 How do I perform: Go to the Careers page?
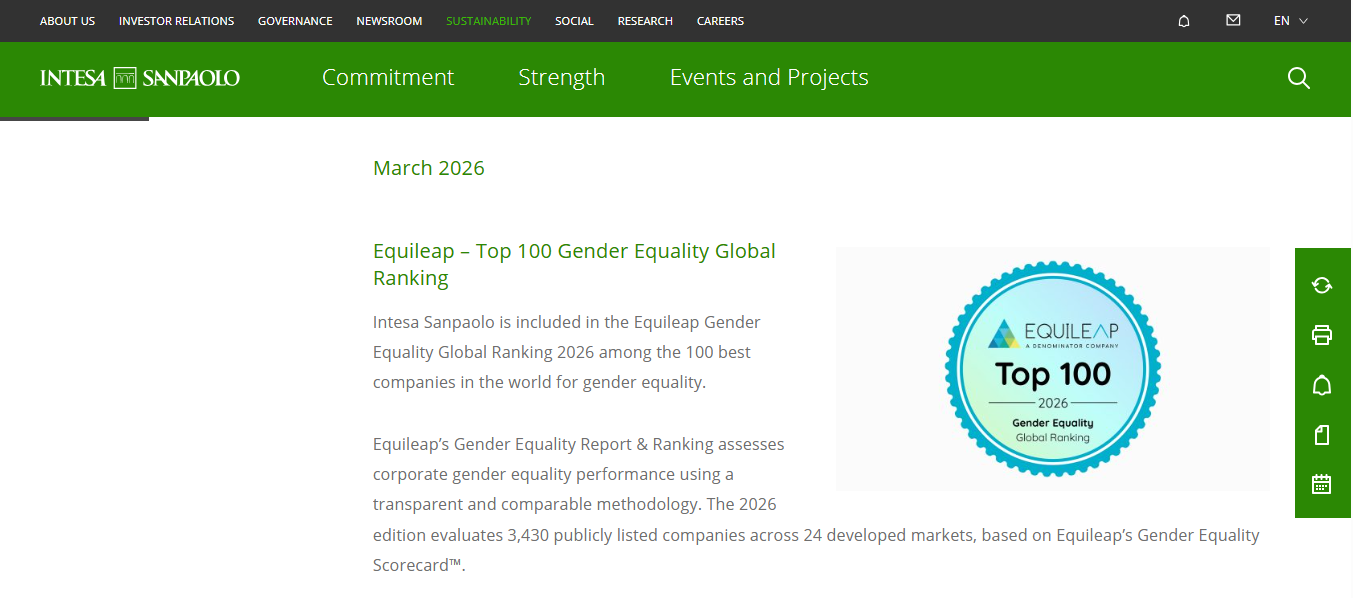[x=720, y=21]
